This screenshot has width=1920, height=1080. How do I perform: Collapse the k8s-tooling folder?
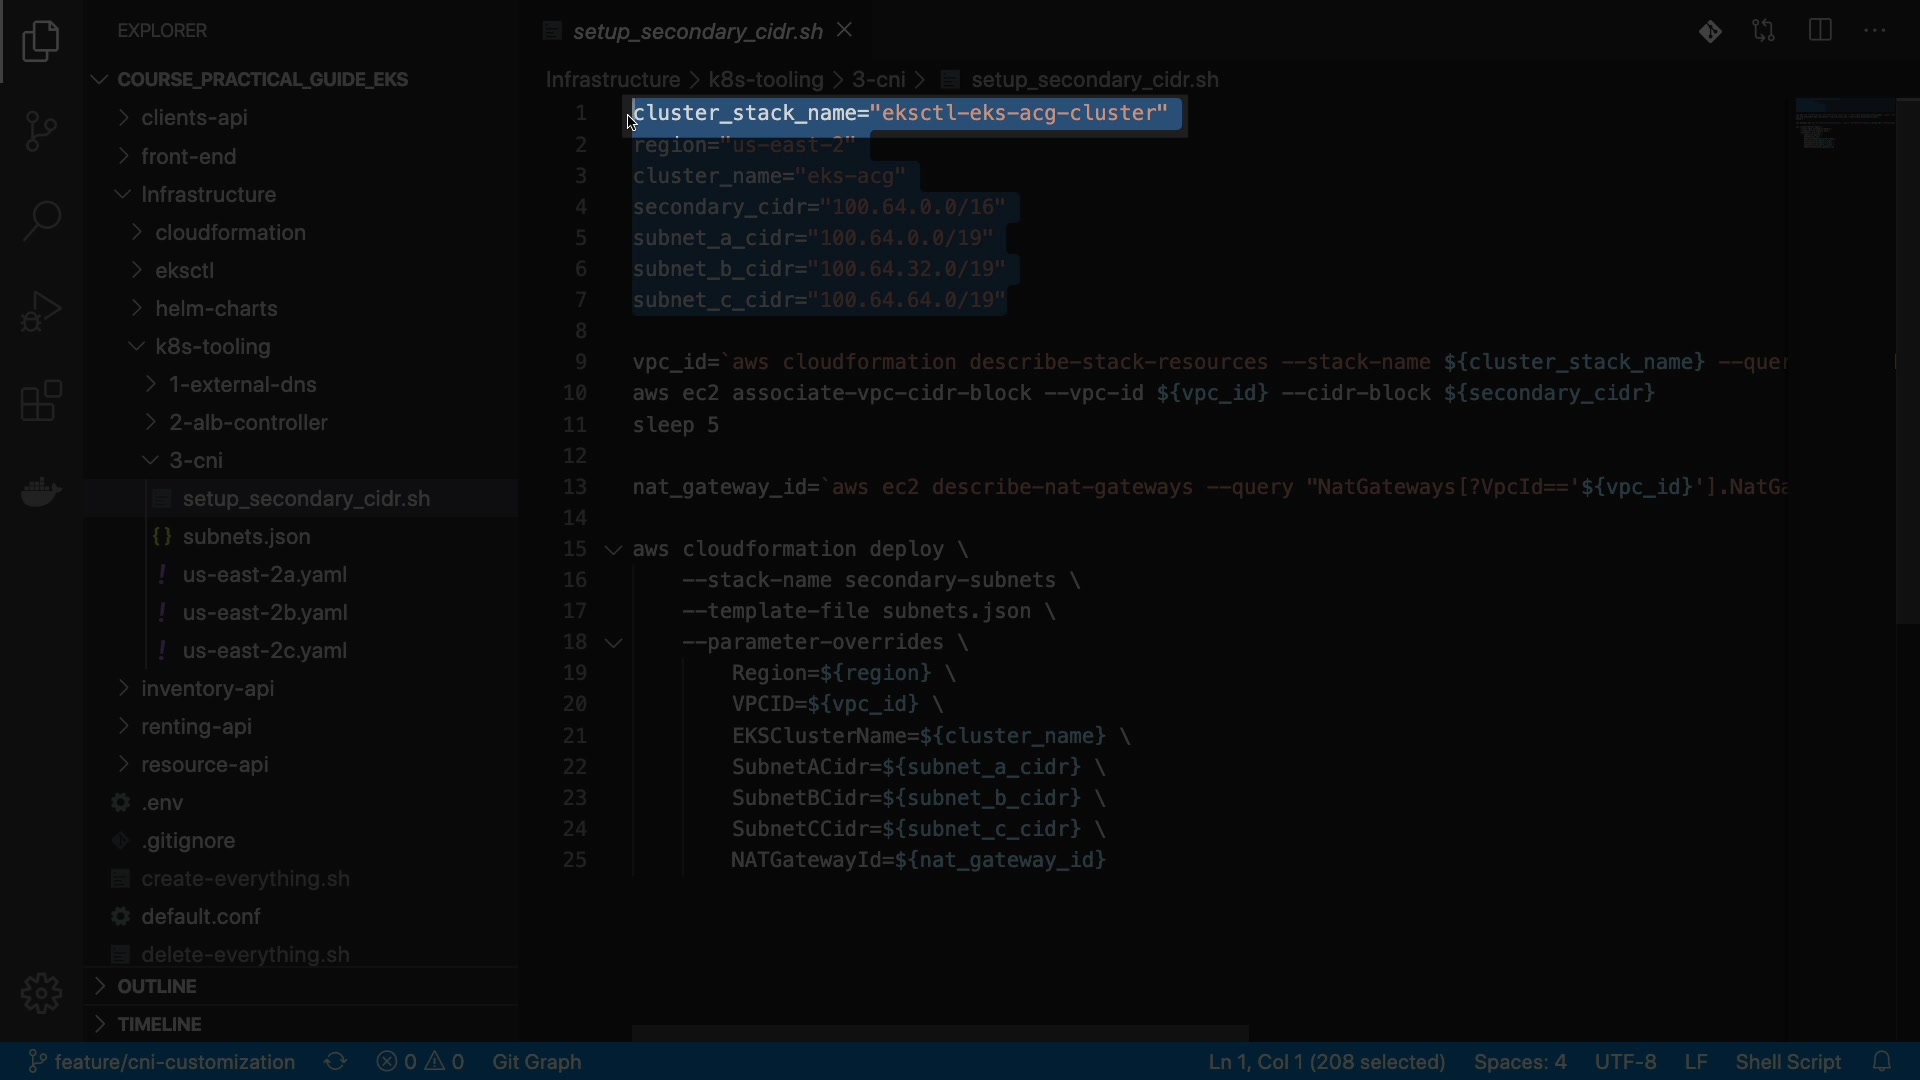pyautogui.click(x=212, y=347)
